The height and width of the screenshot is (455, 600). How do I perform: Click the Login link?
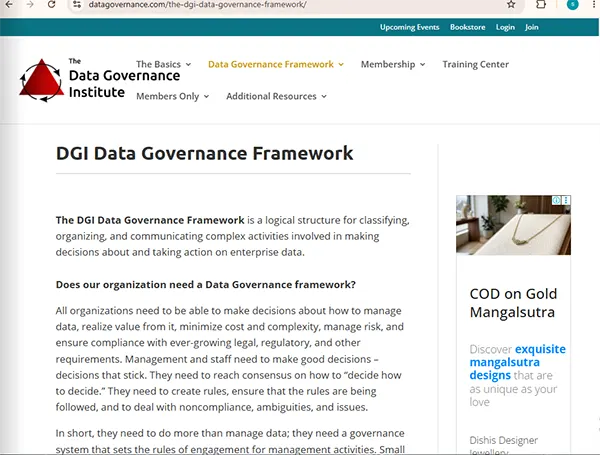505,27
